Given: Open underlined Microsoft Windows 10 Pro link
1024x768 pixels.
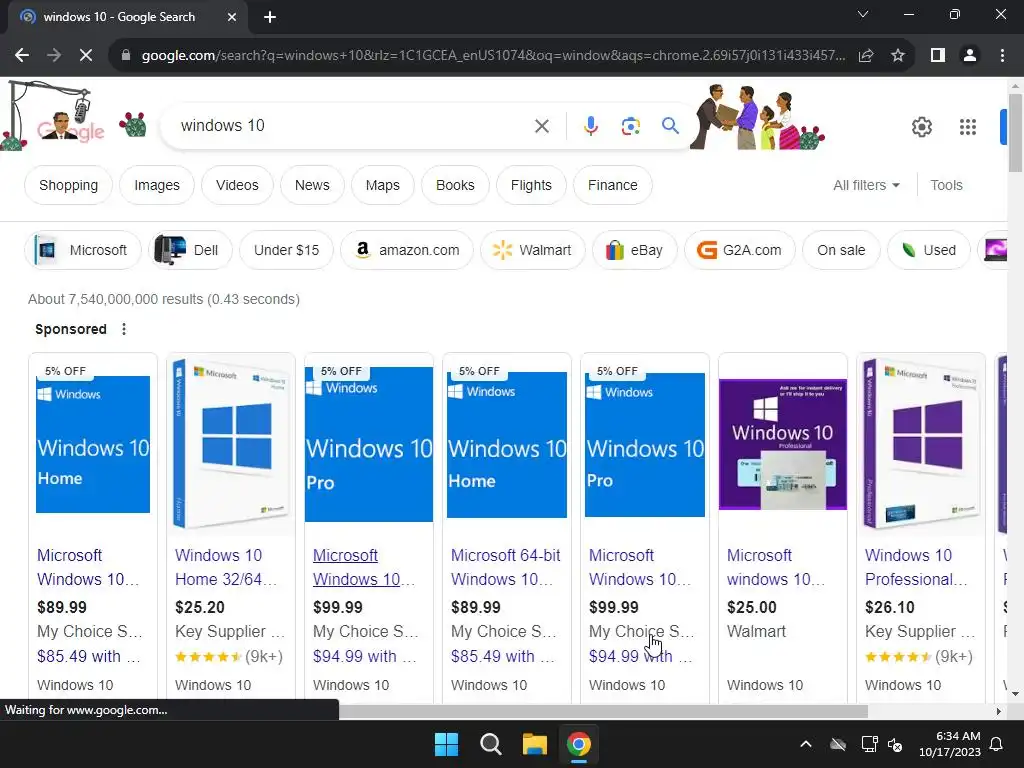Looking at the screenshot, I should [x=364, y=567].
